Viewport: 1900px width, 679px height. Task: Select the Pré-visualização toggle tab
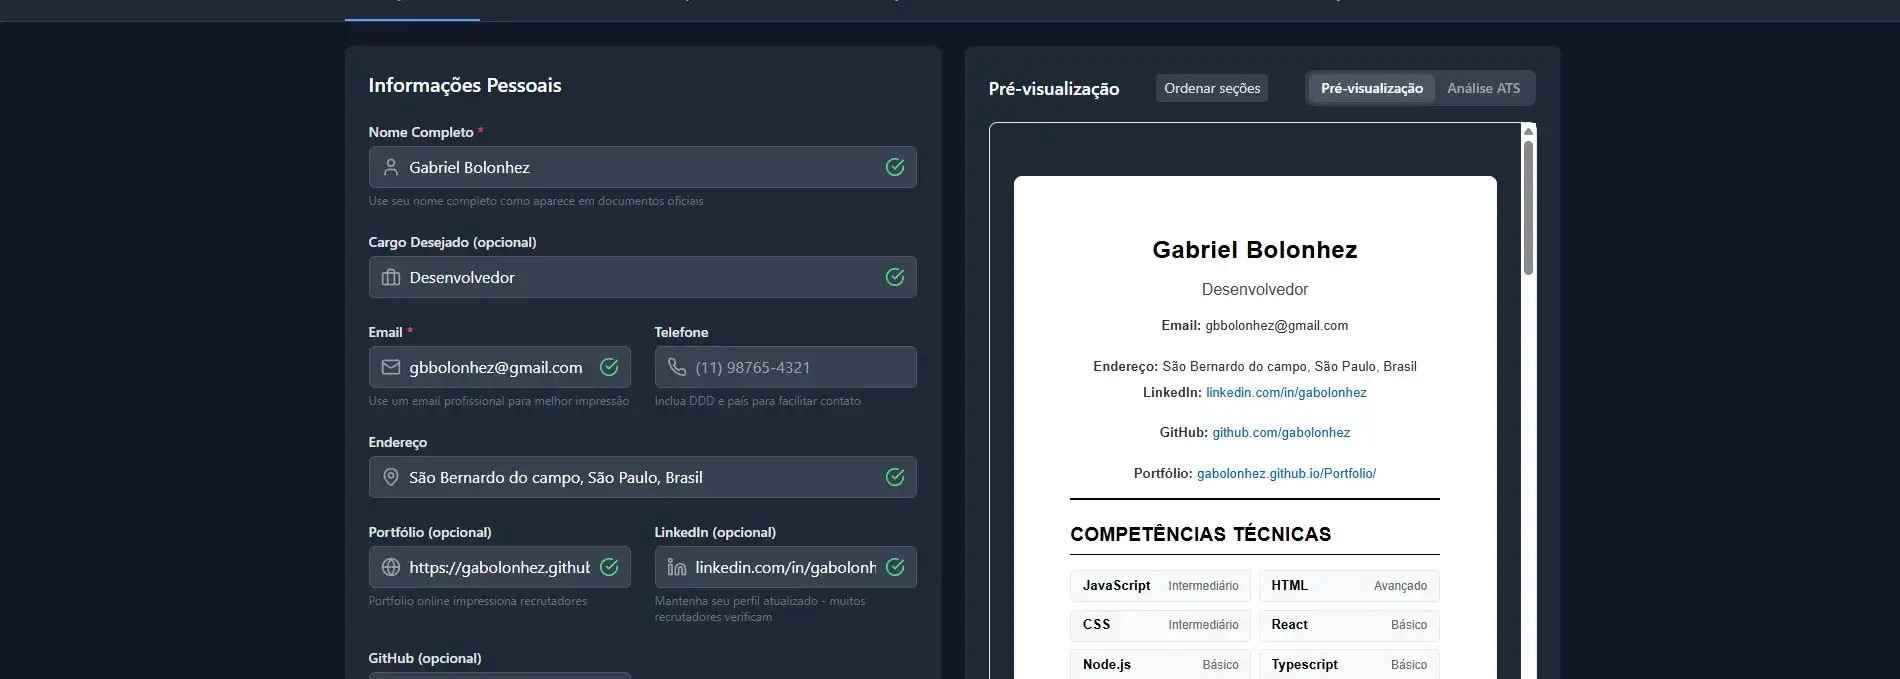point(1371,88)
